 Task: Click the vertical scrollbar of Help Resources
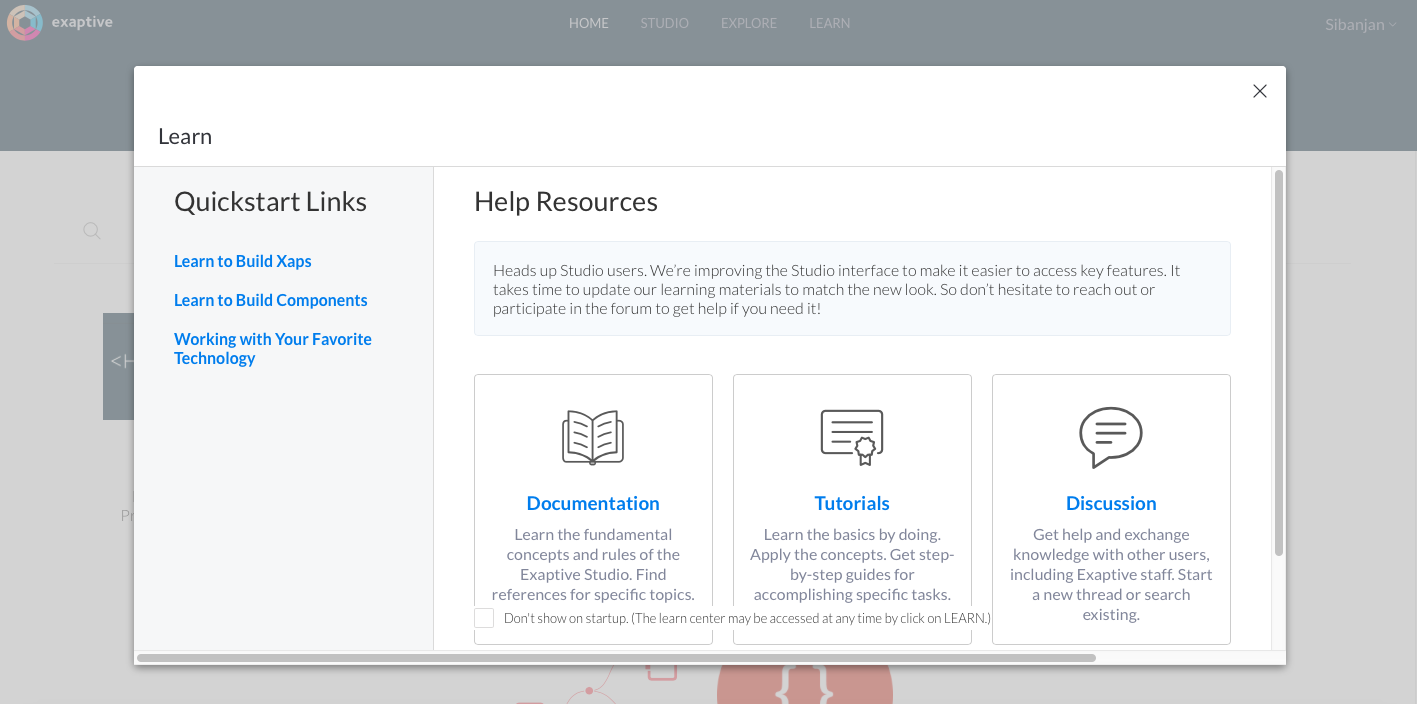(1278, 363)
